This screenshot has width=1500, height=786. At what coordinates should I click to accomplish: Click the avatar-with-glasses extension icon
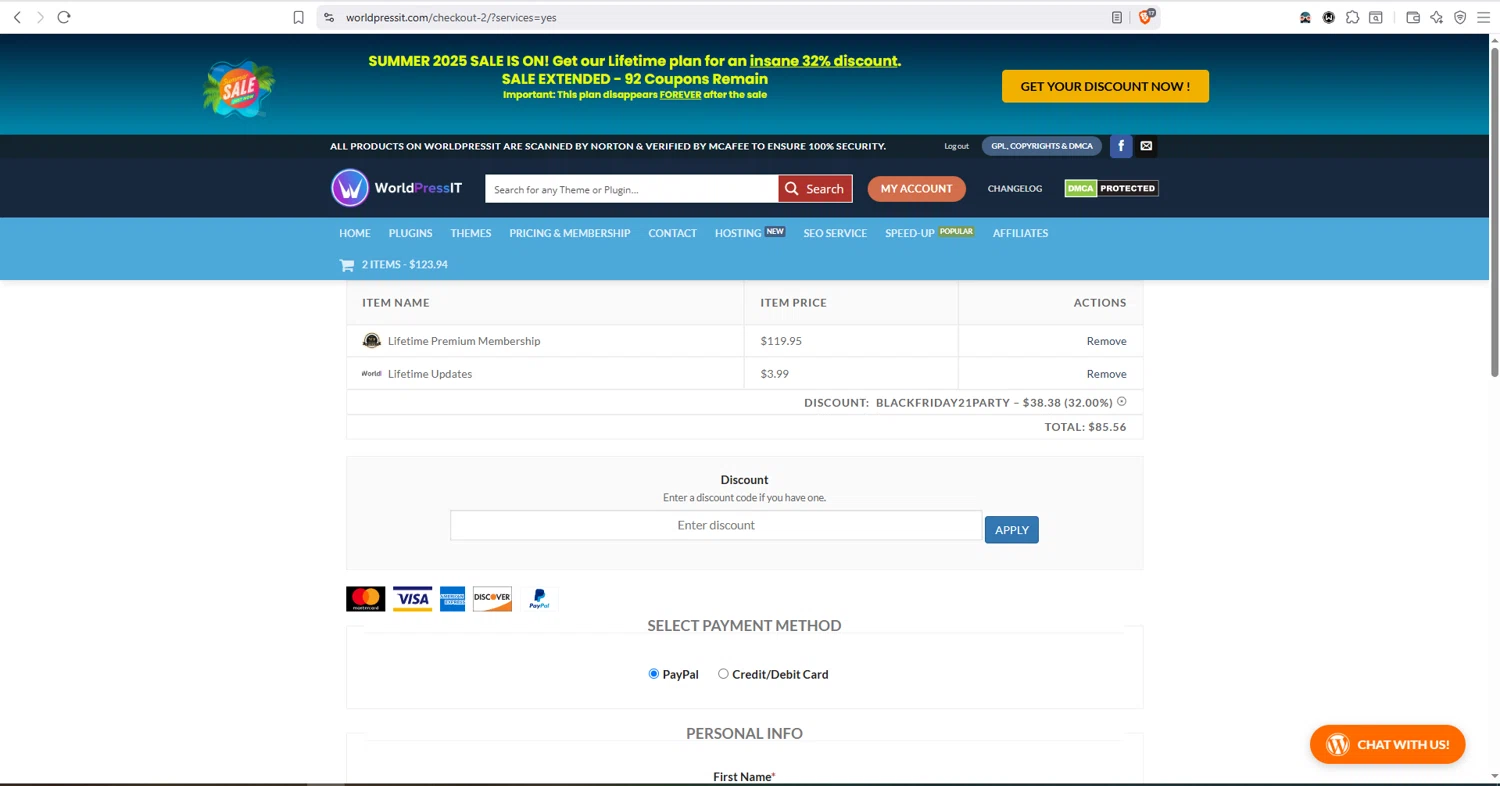coord(1305,17)
